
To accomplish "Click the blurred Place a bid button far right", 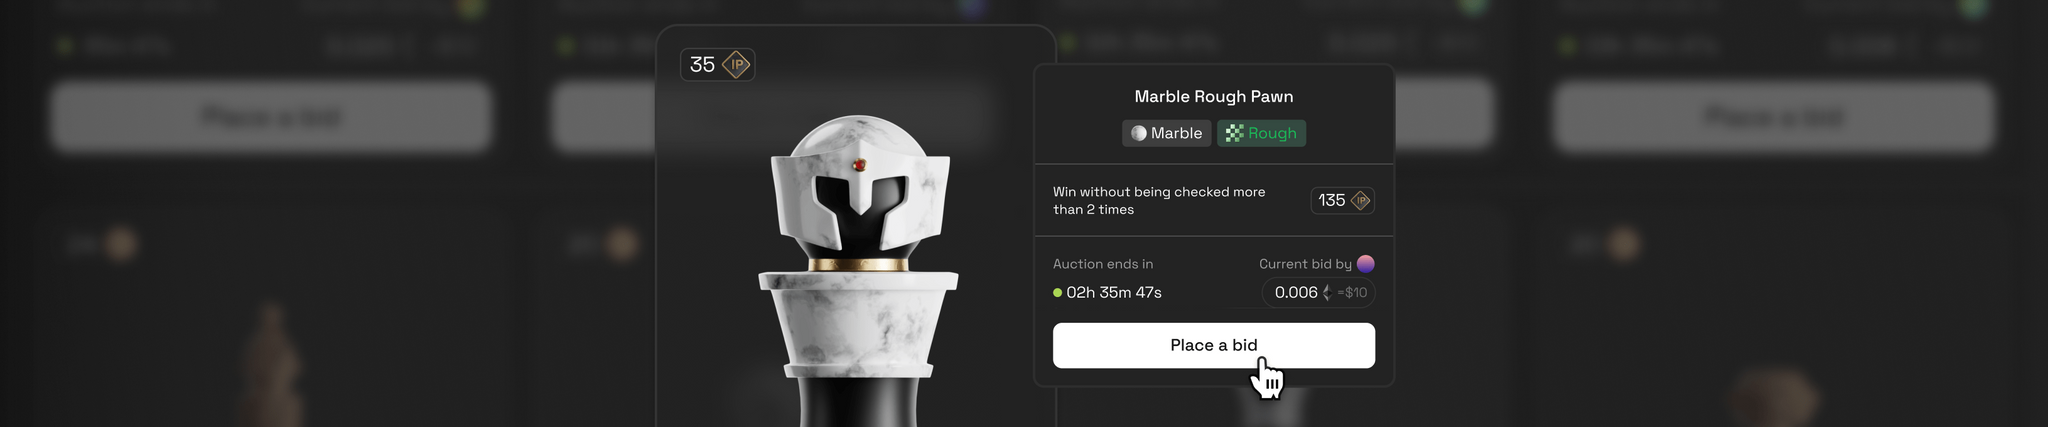I will pyautogui.click(x=1772, y=117).
